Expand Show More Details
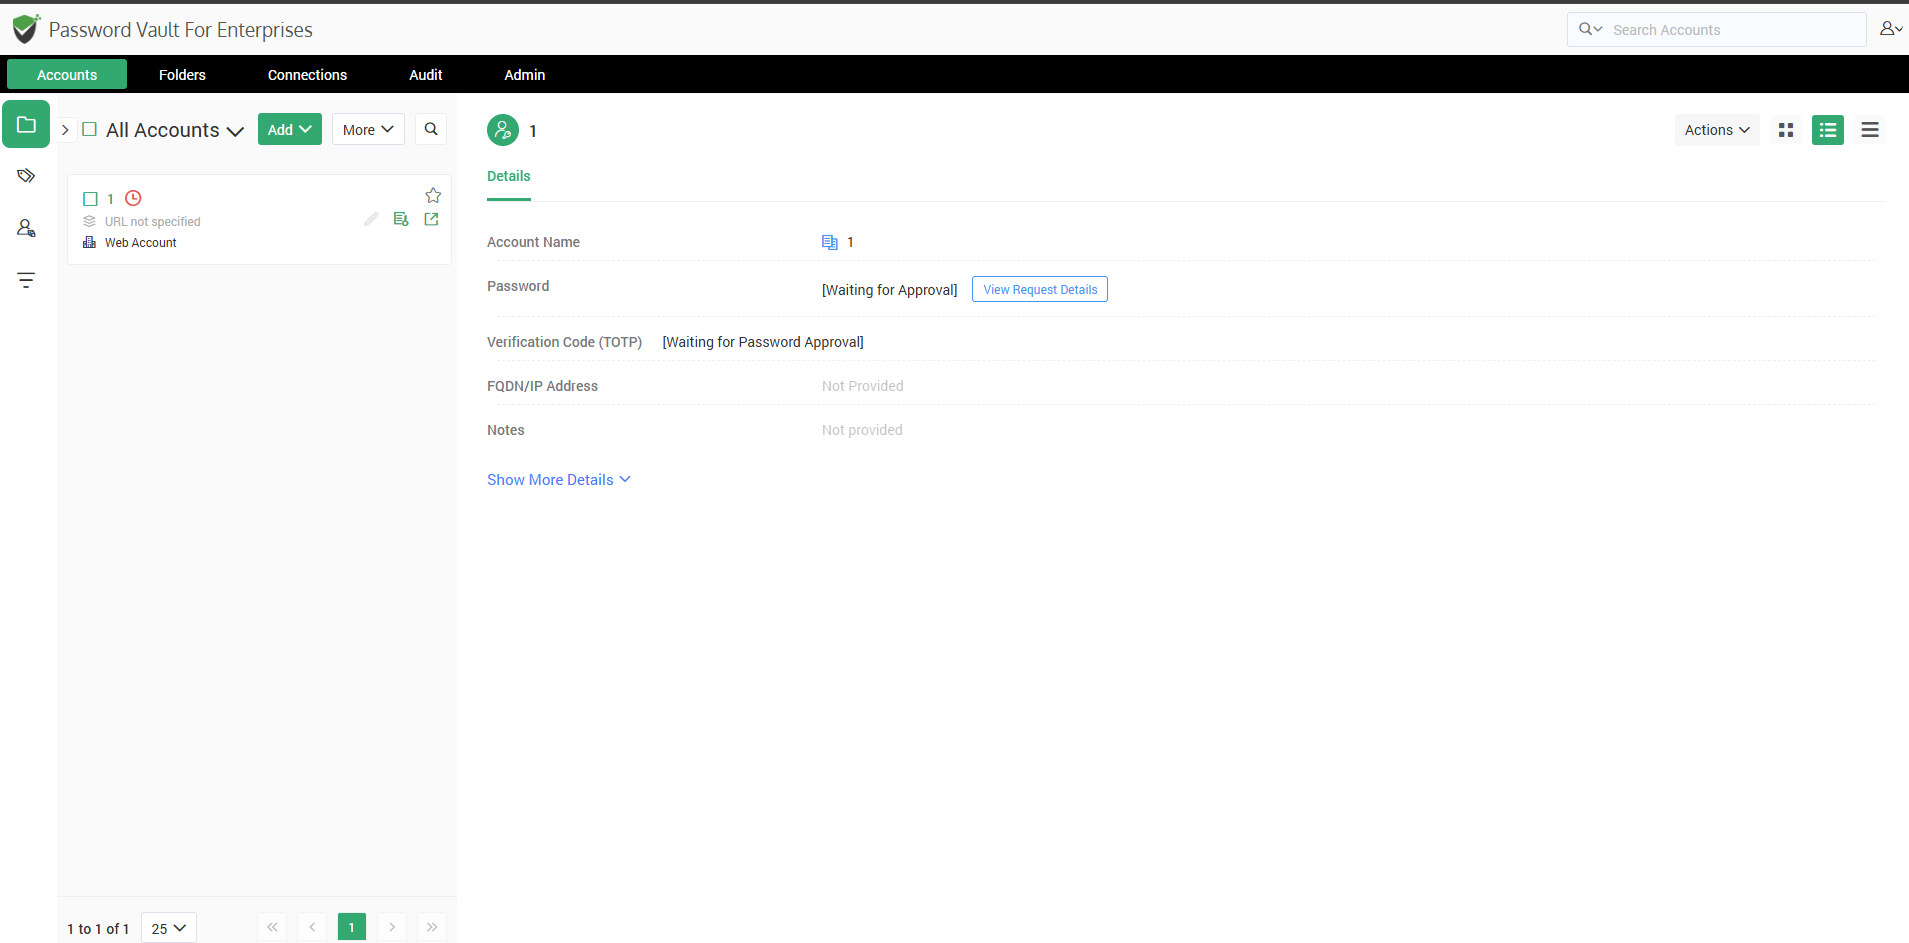Screen dimensions: 1909x943 [x=559, y=480]
